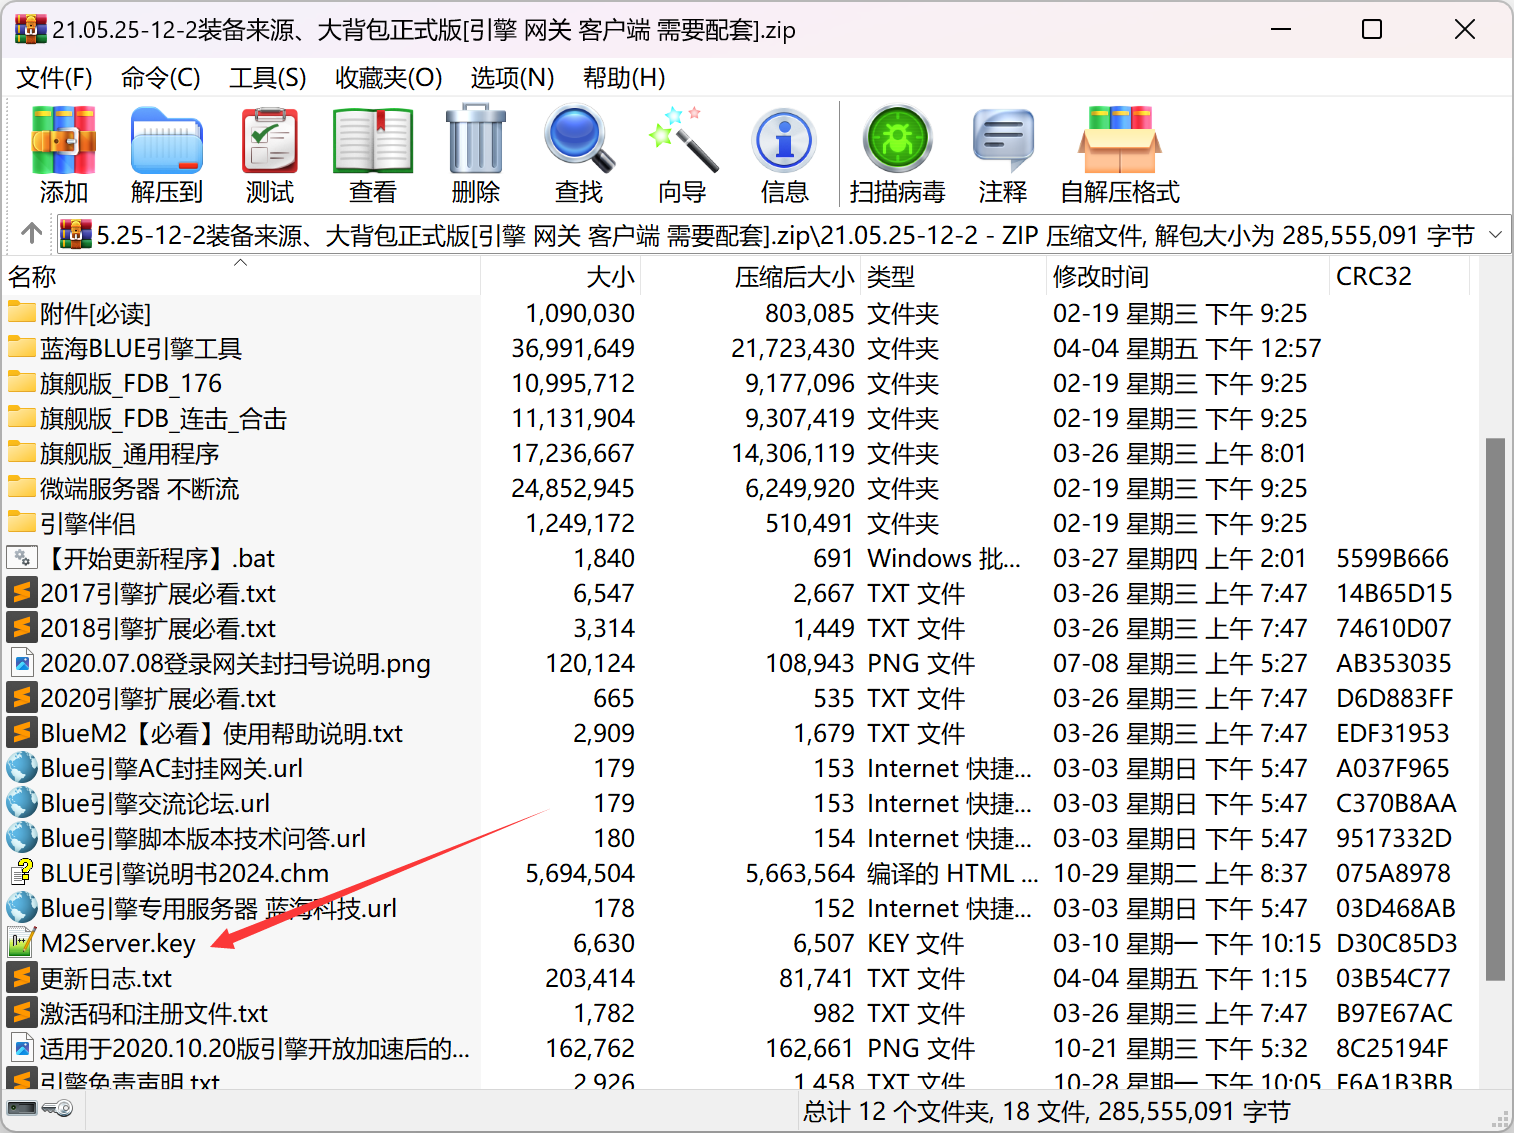Select 适用于2020.10.20版引擎开放加速后的... file
Image resolution: width=1514 pixels, height=1133 pixels.
255,1048
